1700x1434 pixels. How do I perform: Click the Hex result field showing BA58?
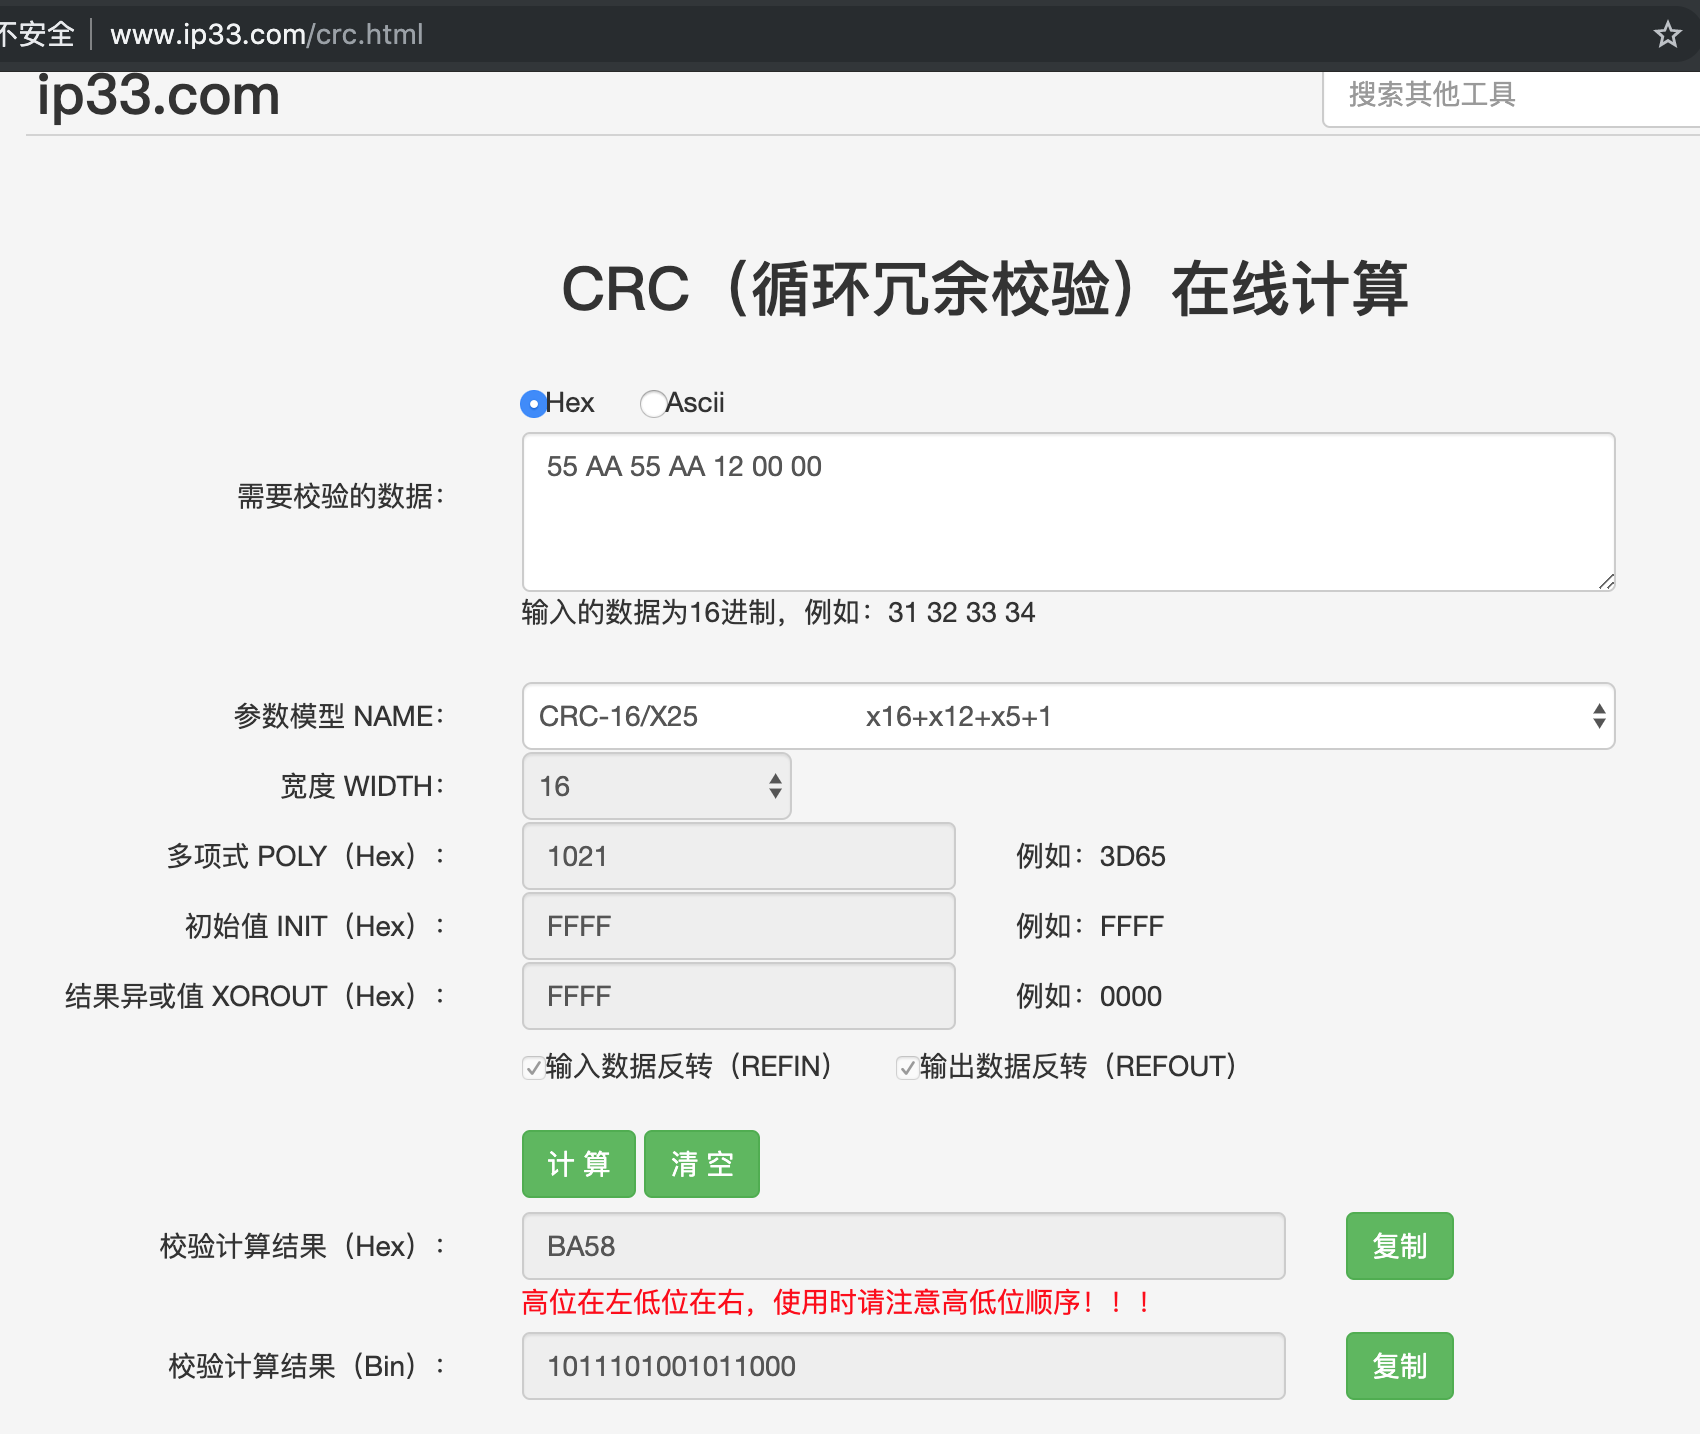(903, 1246)
